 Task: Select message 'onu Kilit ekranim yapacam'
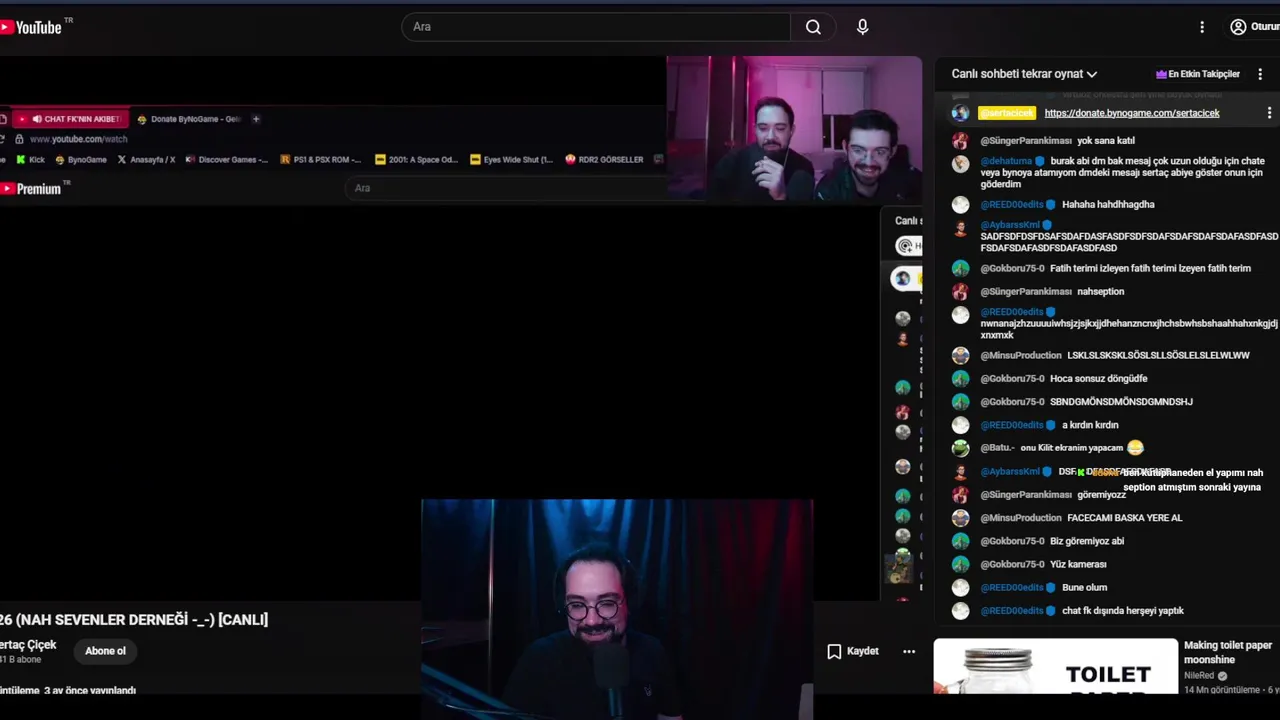[1071, 448]
